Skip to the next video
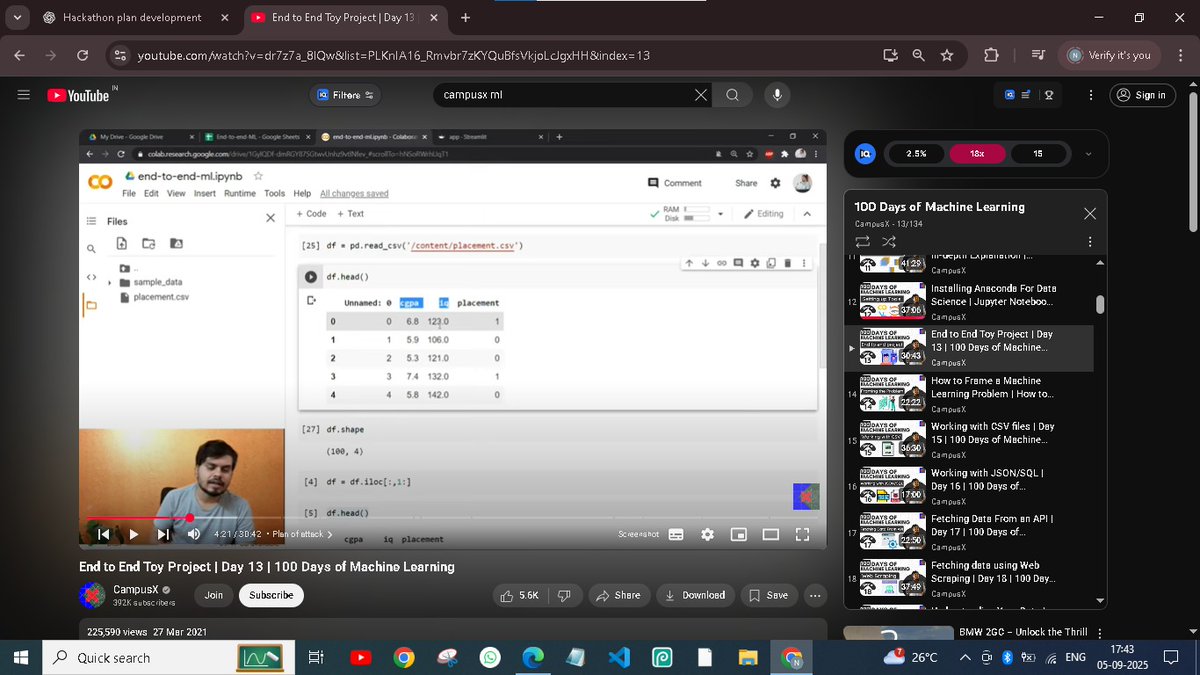1200x675 pixels. [163, 534]
